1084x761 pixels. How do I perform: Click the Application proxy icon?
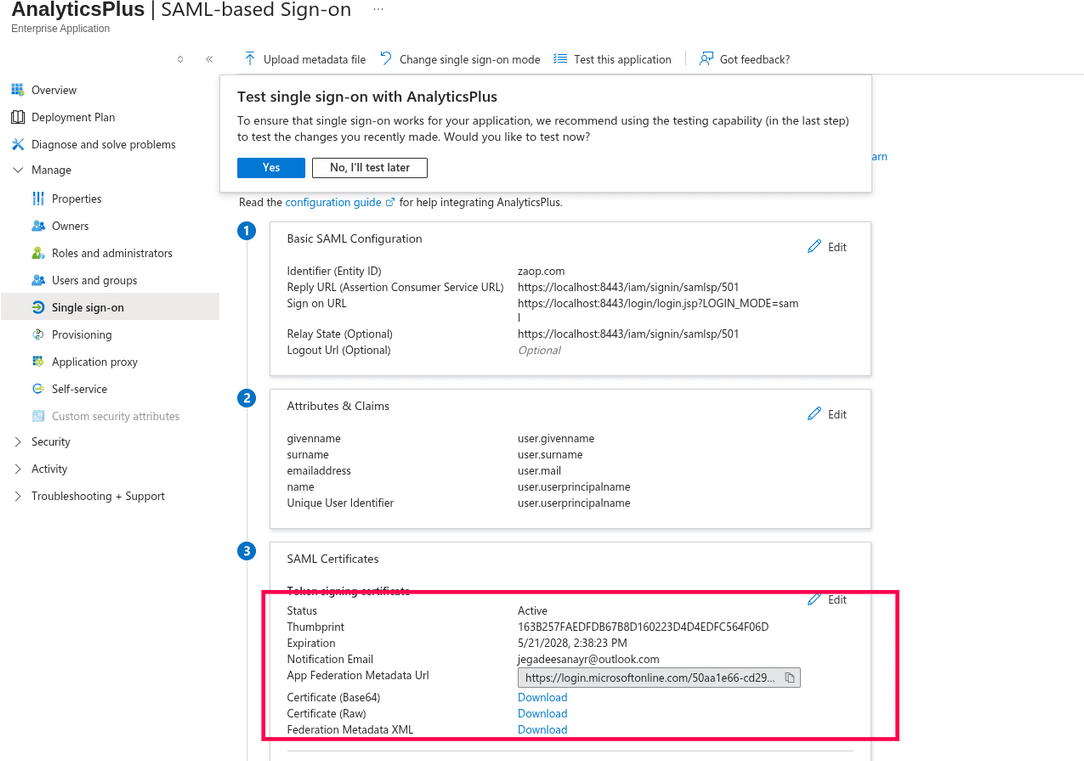(38, 361)
